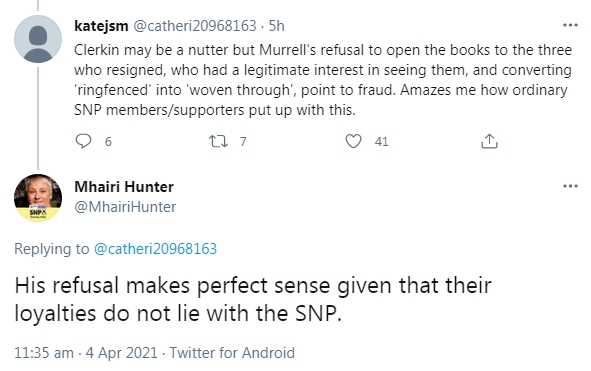Image resolution: width=591 pixels, height=371 pixels.
Task: Open katejsm display name profile link
Action: 101,26
